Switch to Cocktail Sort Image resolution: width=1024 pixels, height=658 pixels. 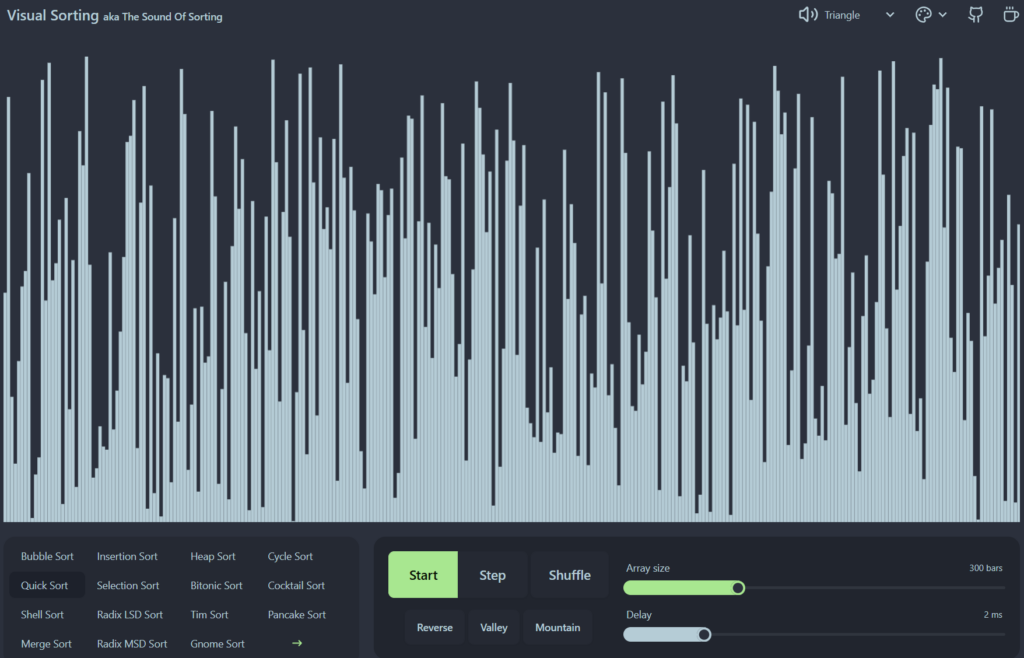click(x=296, y=586)
